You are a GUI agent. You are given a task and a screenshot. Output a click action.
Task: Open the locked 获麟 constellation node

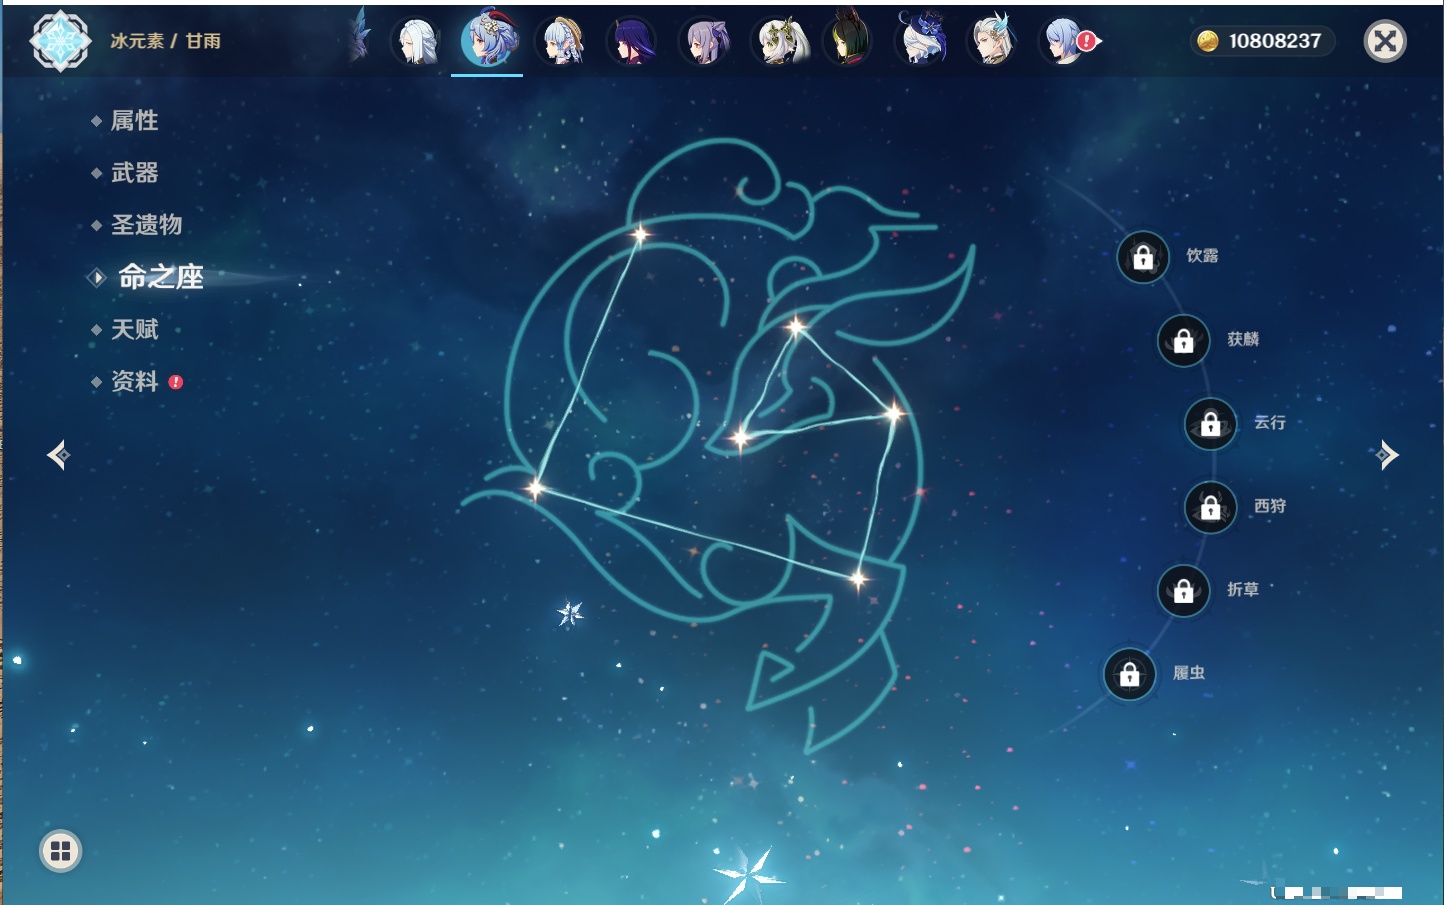[1184, 340]
